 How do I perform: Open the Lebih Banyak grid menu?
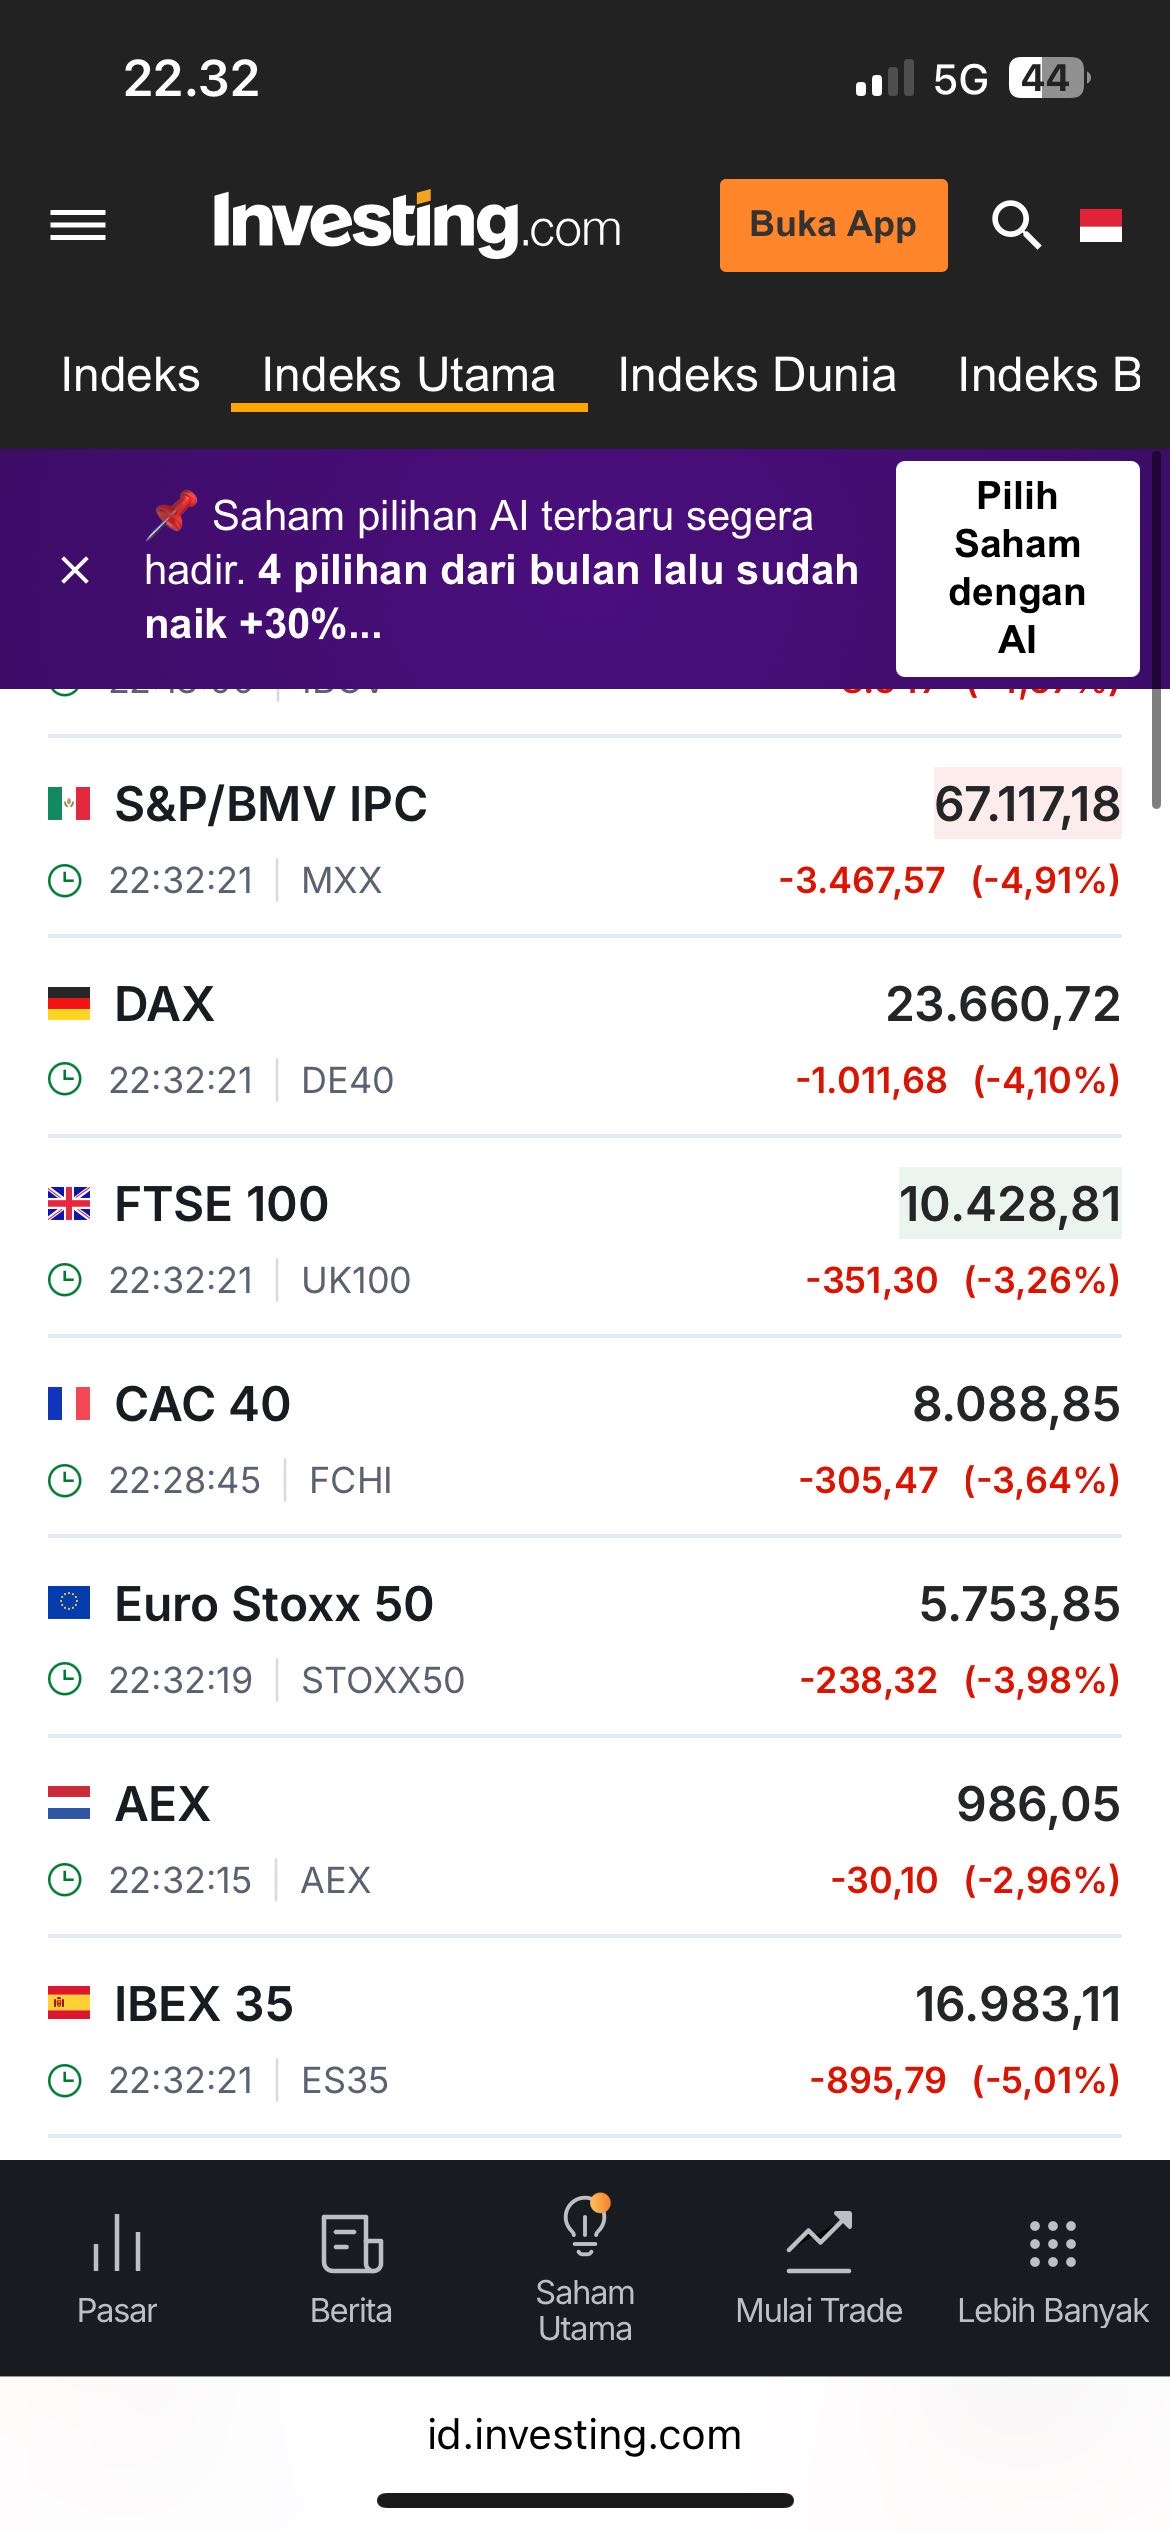1052,2243
